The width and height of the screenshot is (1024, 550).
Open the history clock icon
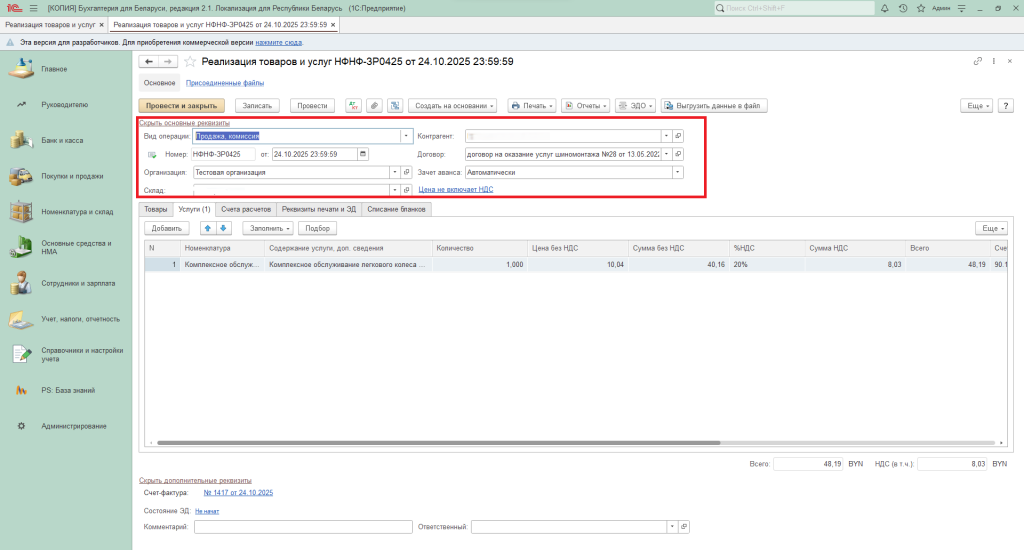click(x=903, y=7)
